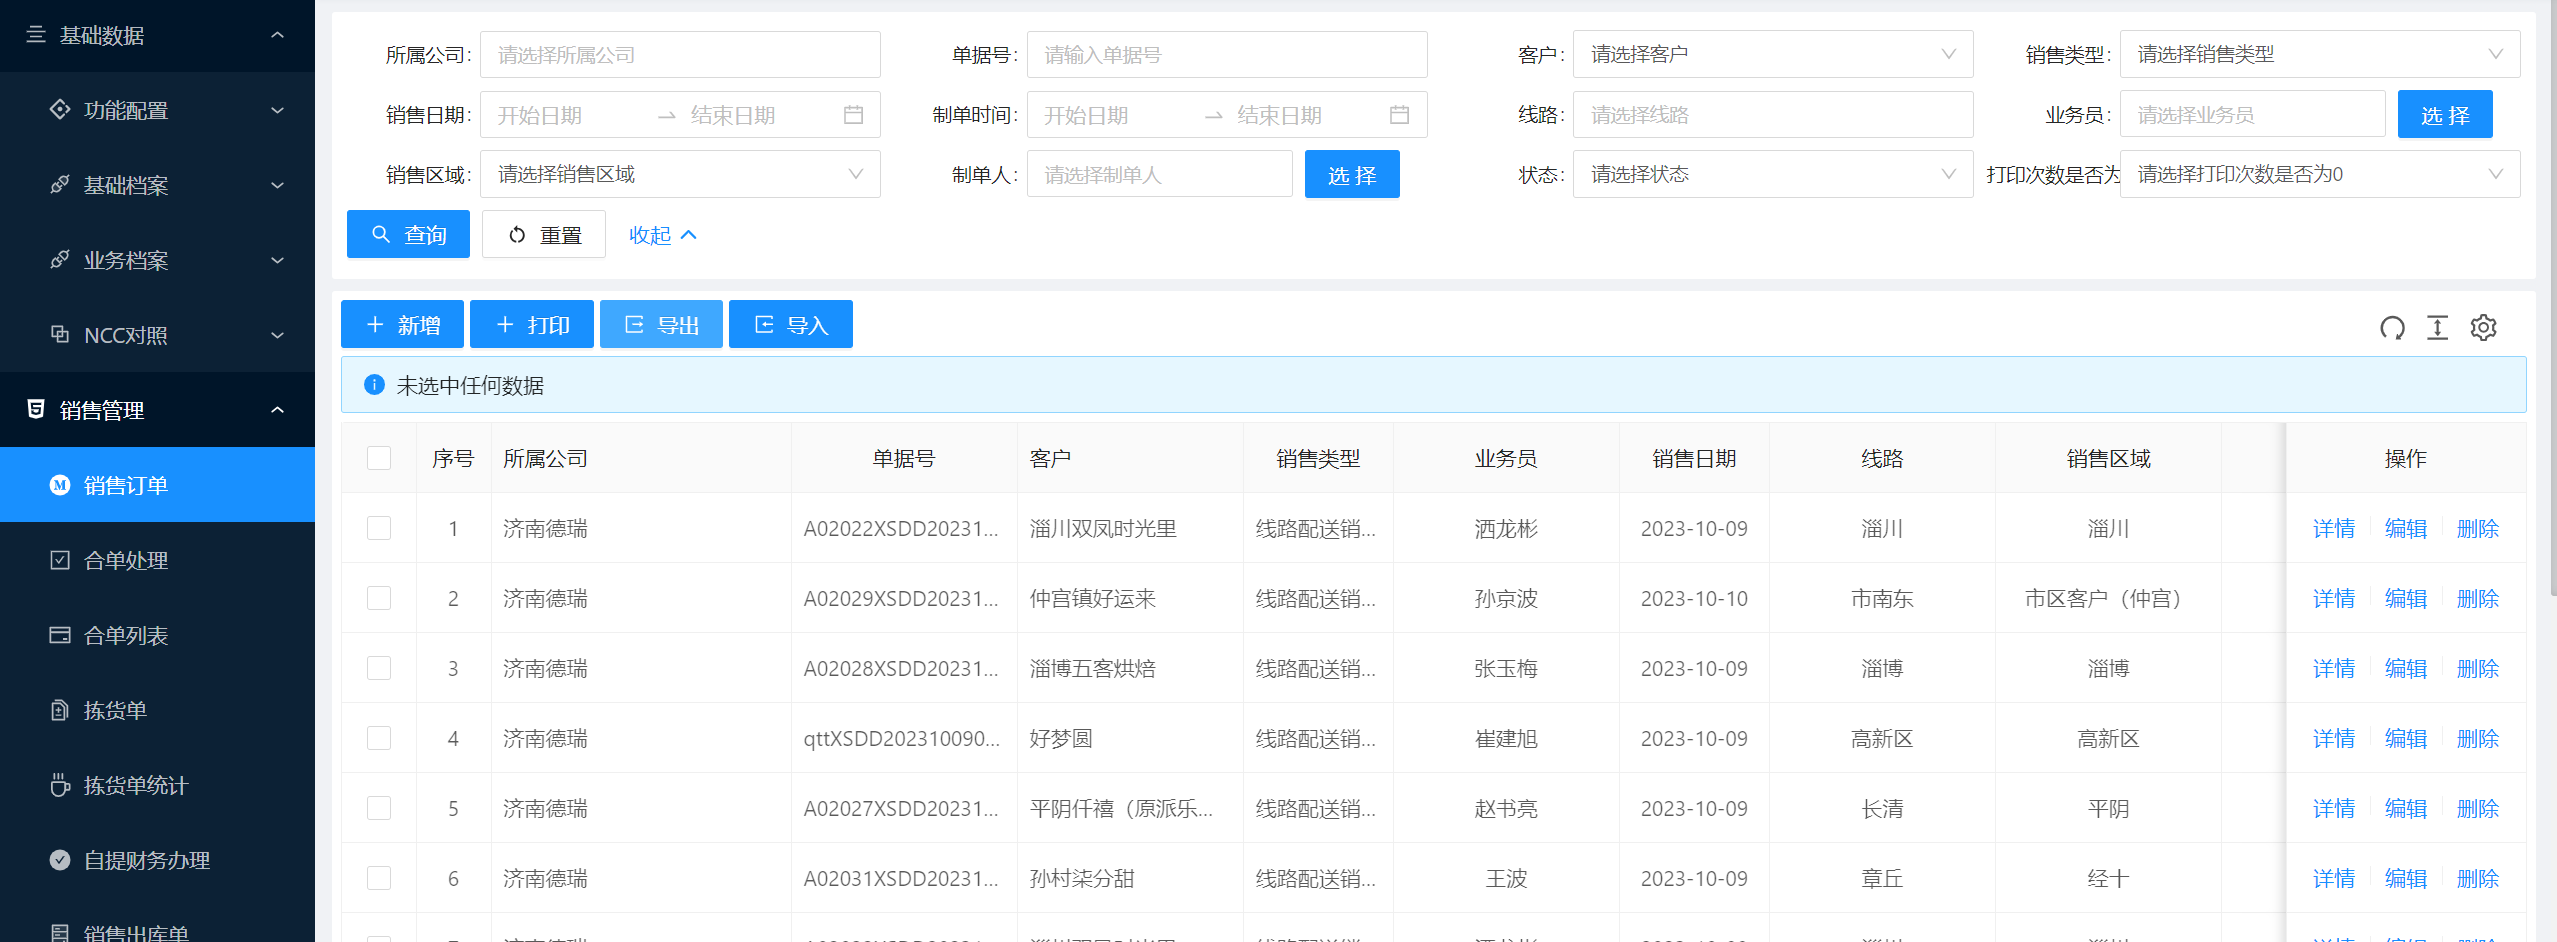Click the 所属公司 input field
This screenshot has width=2557, height=942.
tap(680, 54)
